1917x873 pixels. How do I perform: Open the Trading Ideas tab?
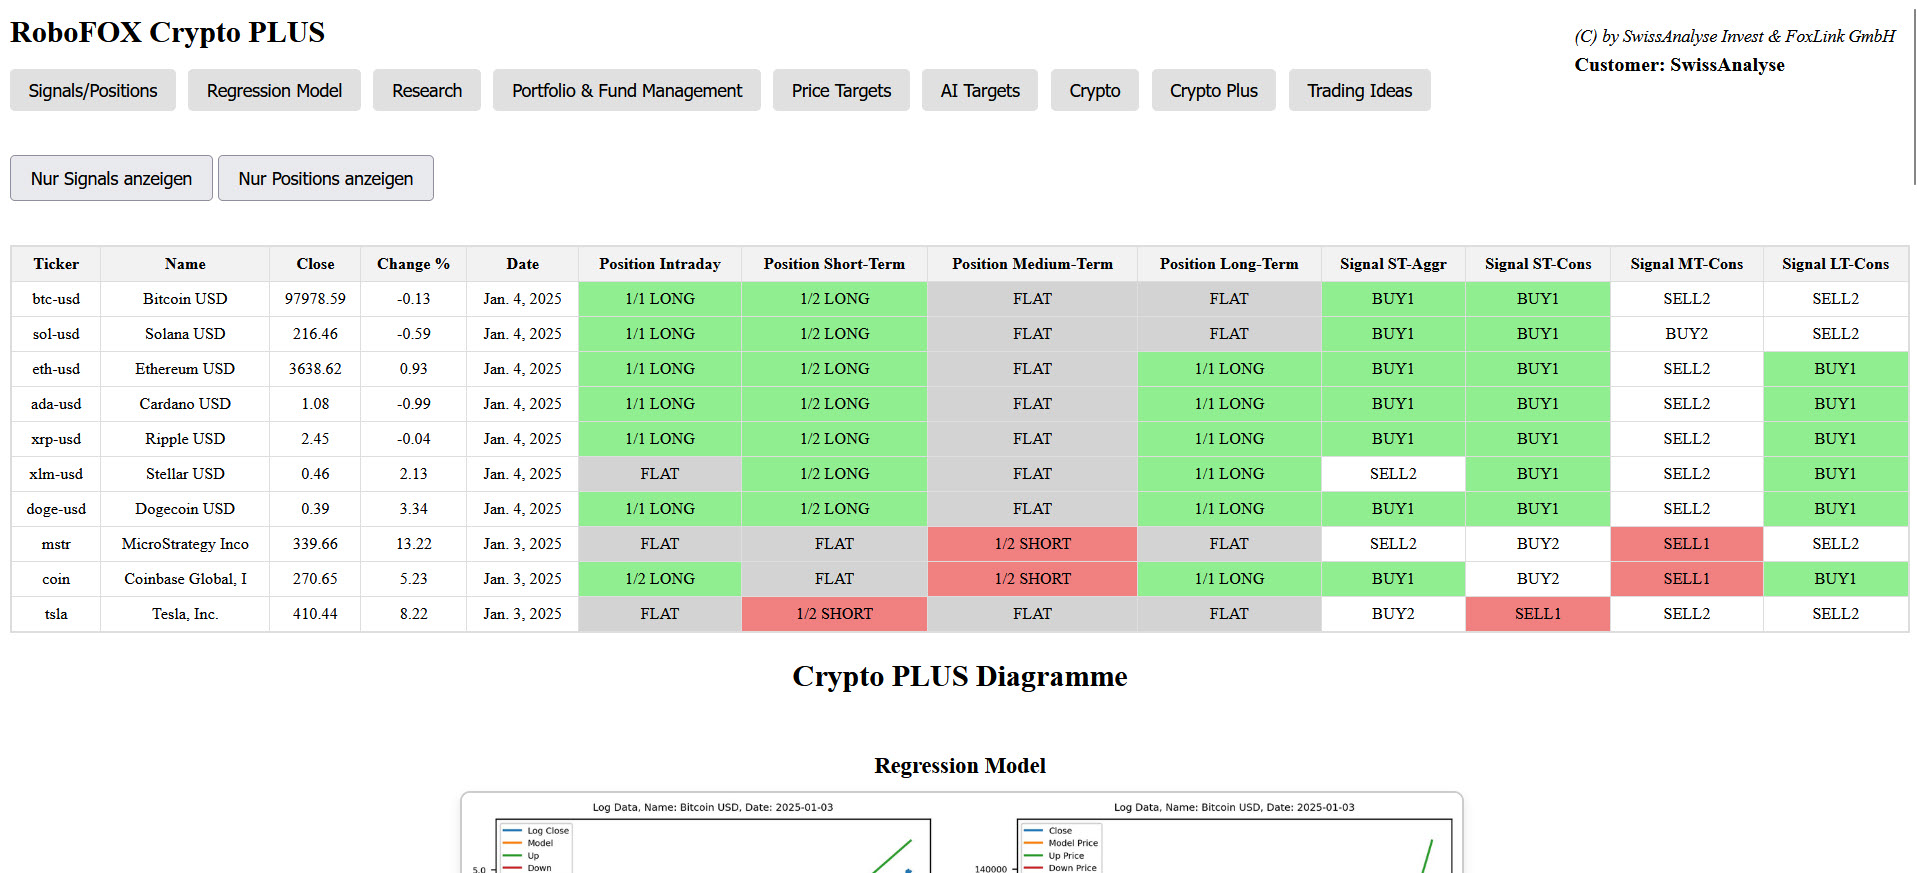pos(1360,90)
